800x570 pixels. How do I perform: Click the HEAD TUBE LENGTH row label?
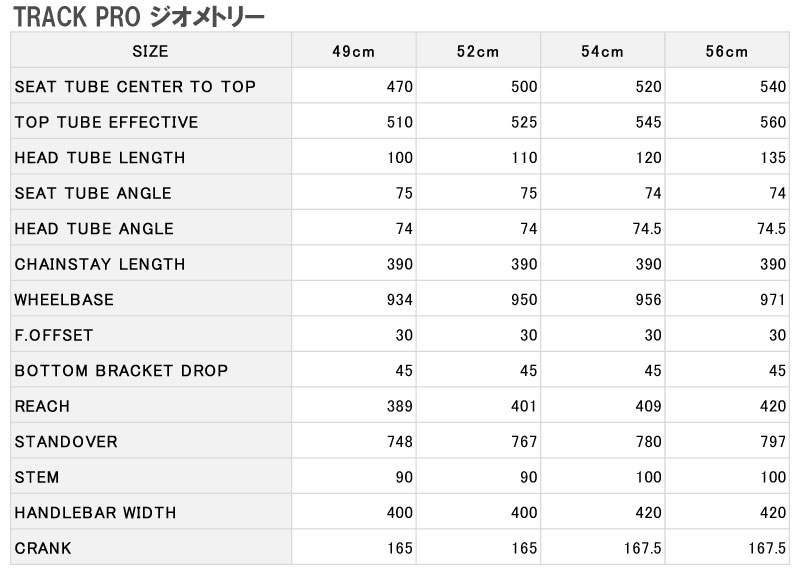(x=100, y=158)
